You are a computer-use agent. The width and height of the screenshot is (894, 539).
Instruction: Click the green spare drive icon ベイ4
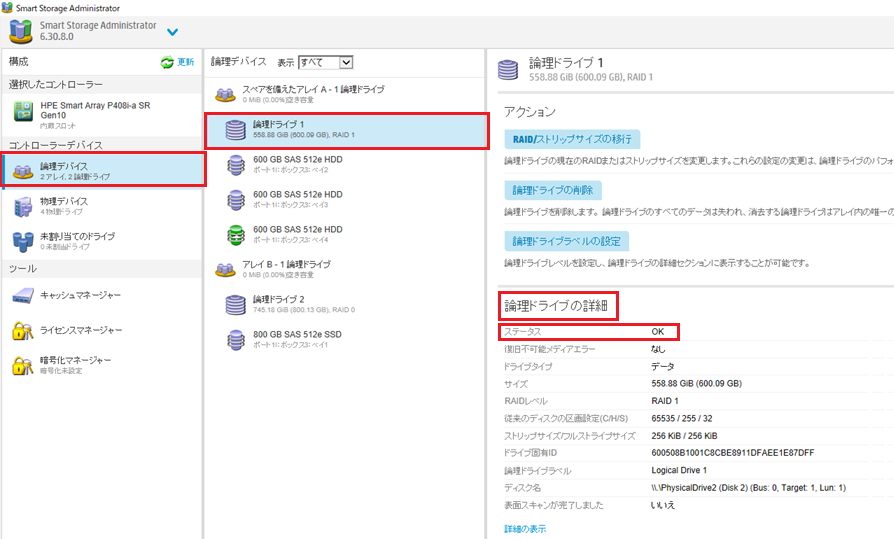click(235, 235)
